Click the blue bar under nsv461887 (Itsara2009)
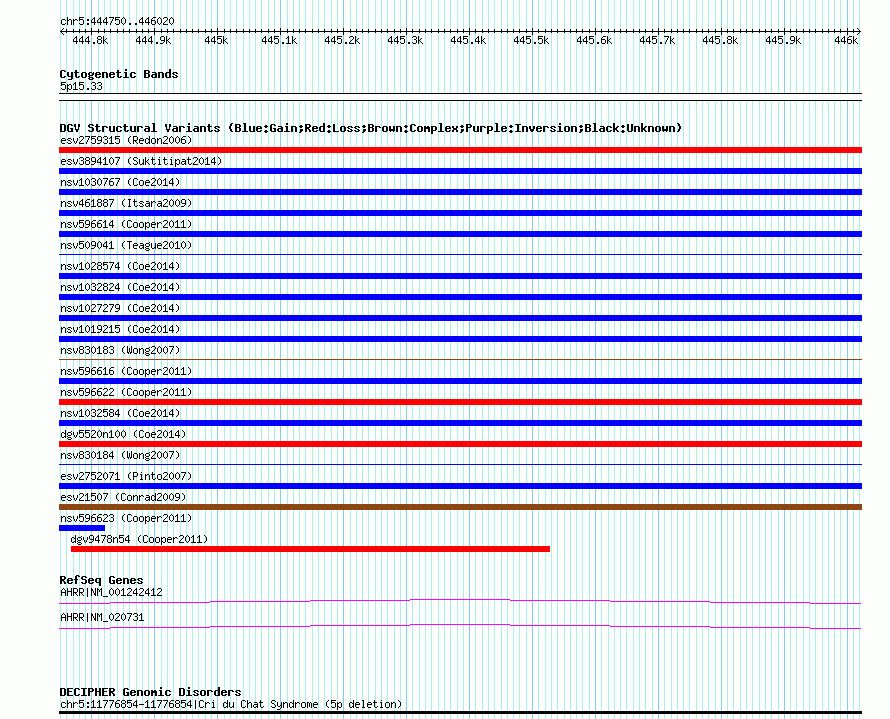This screenshot has height=719, width=890. [460, 213]
